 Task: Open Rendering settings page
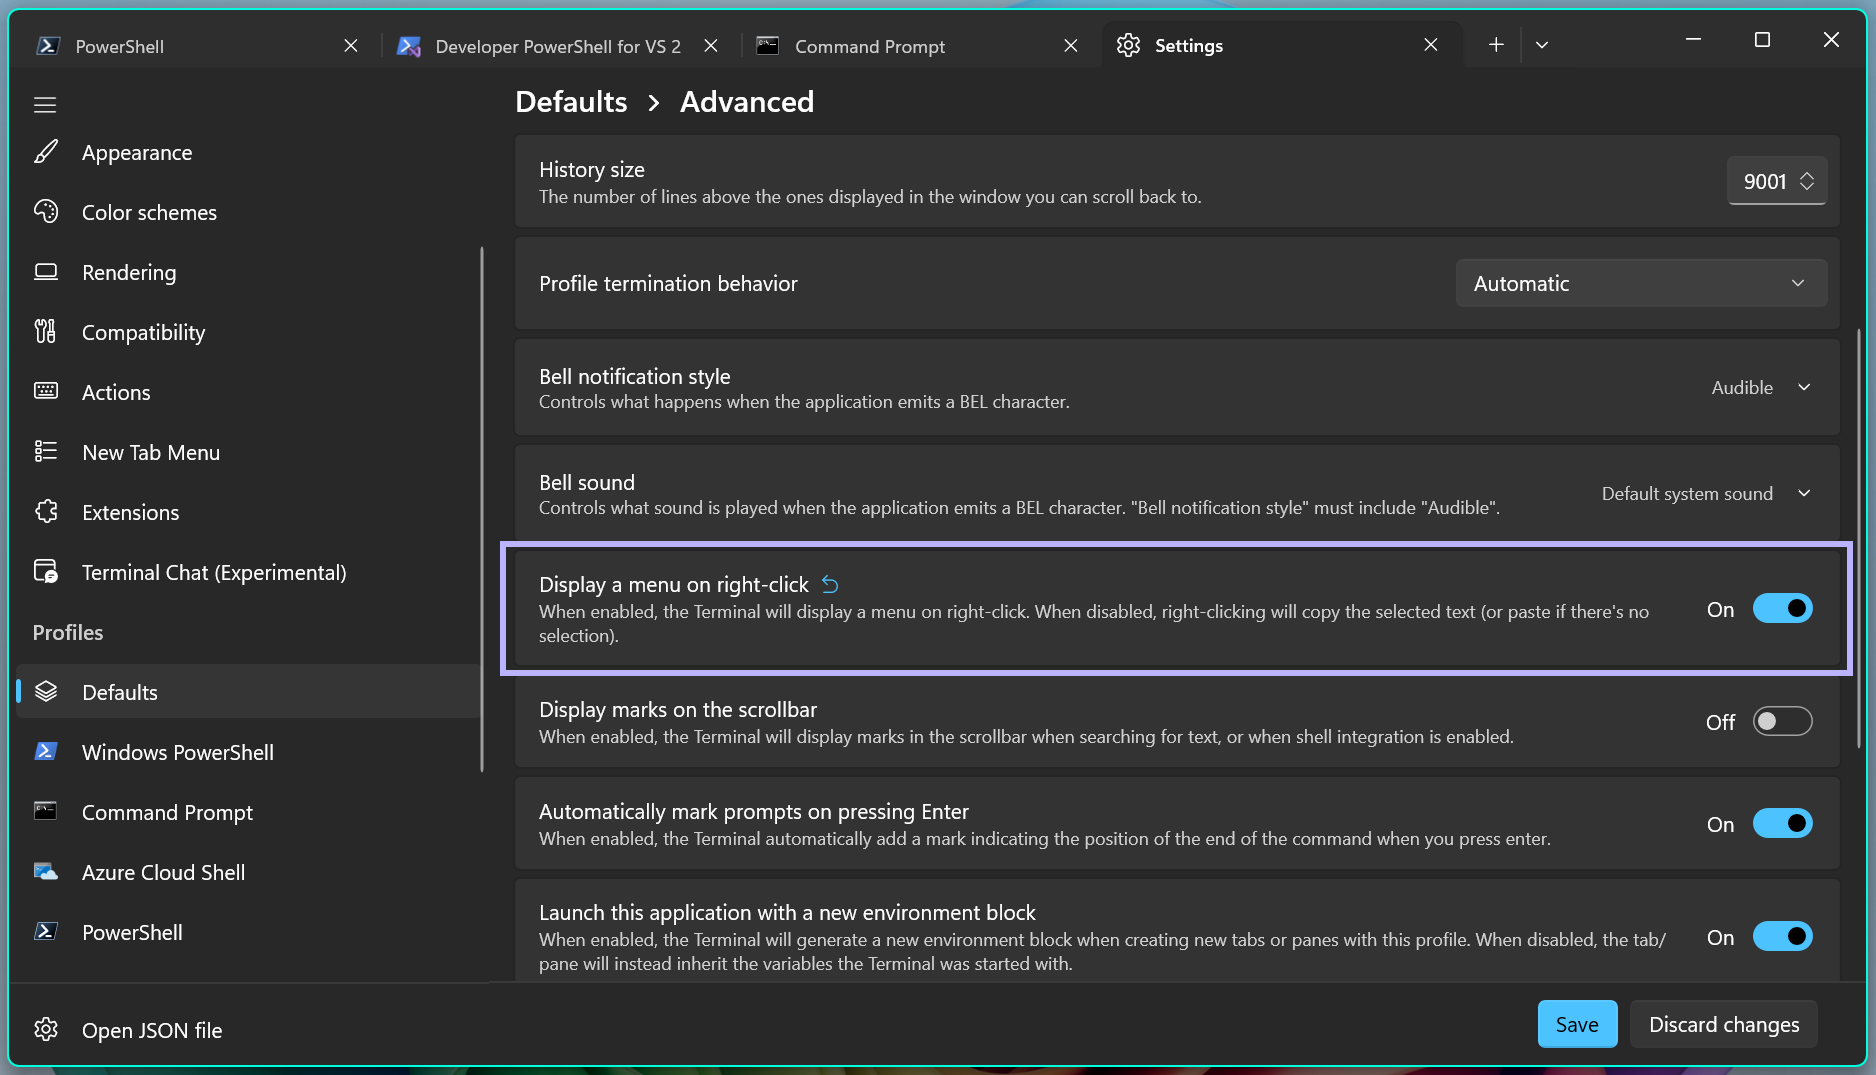pyautogui.click(x=248, y=272)
